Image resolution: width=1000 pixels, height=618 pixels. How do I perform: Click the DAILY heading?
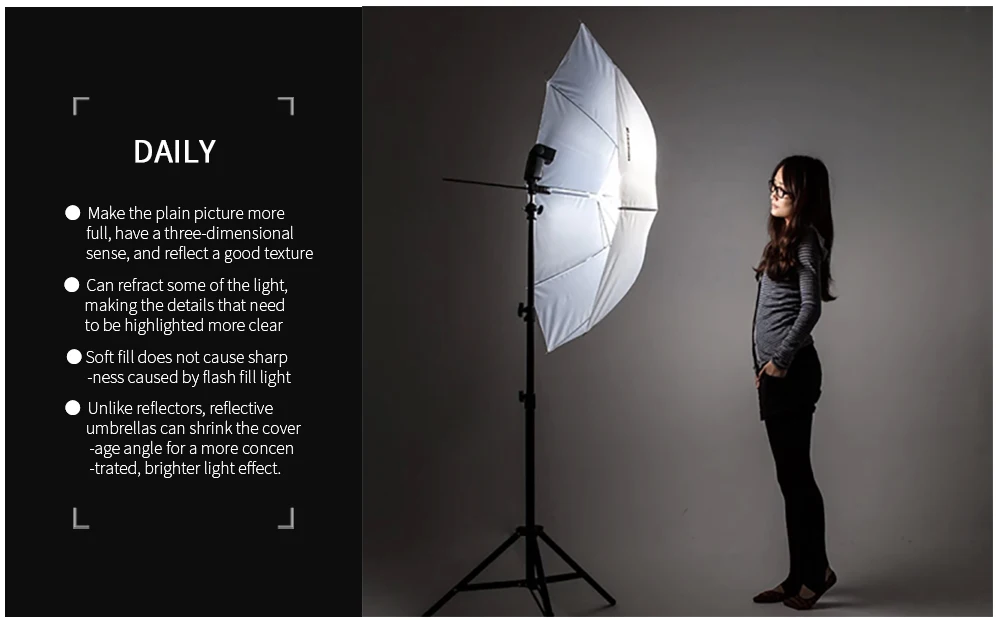tap(175, 152)
